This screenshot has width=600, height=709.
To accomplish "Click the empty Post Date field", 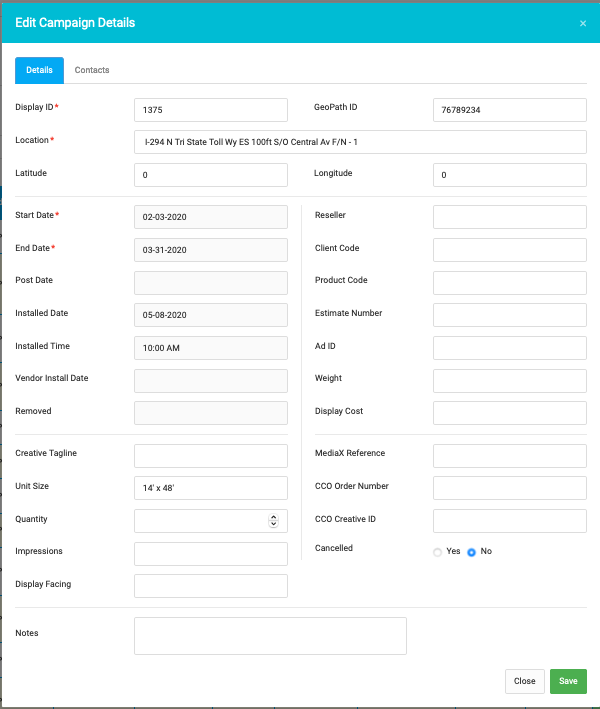I will point(211,283).
